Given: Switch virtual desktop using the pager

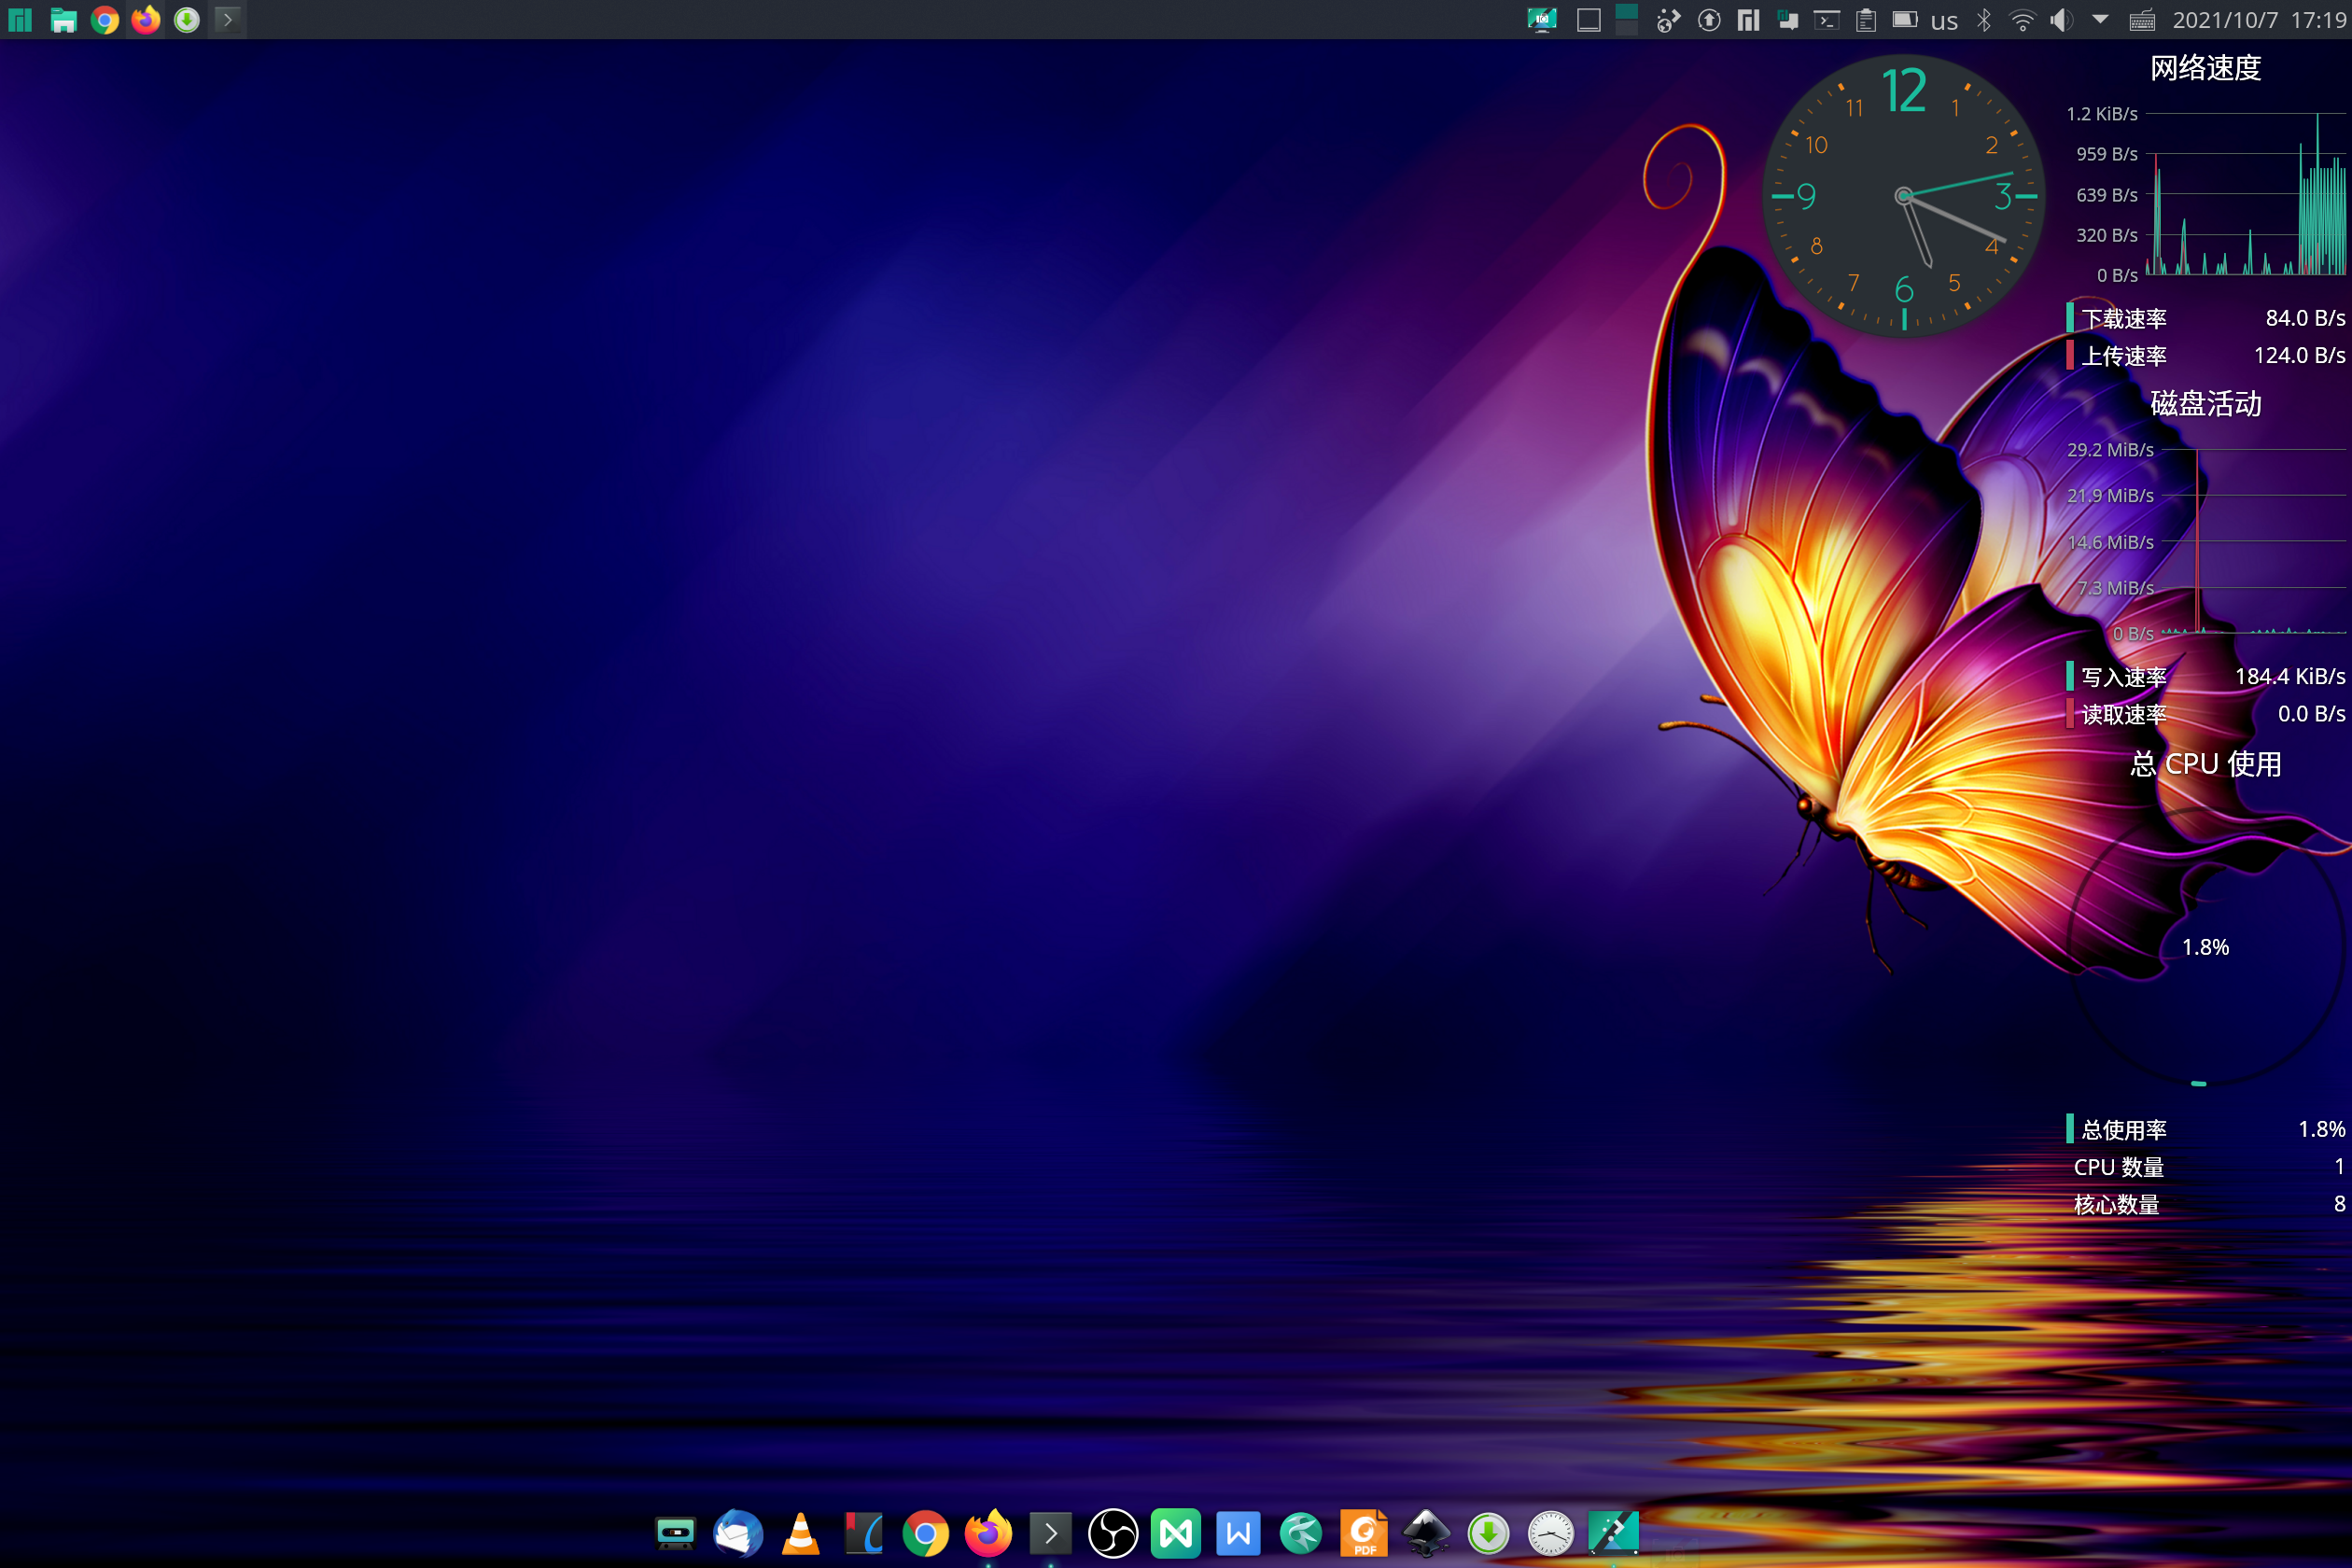Looking at the screenshot, I should (1627, 20).
